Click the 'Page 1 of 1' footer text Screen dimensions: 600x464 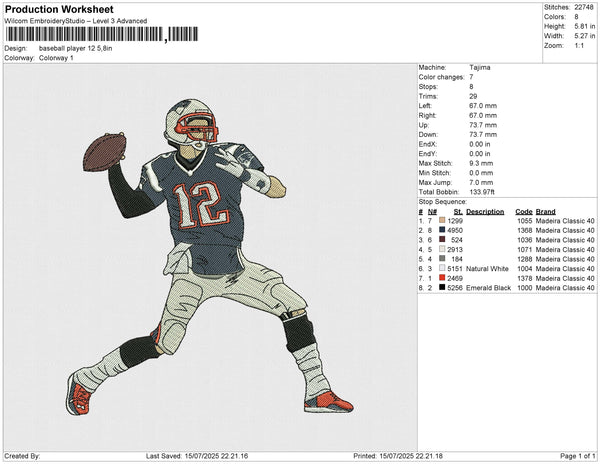(x=577, y=456)
